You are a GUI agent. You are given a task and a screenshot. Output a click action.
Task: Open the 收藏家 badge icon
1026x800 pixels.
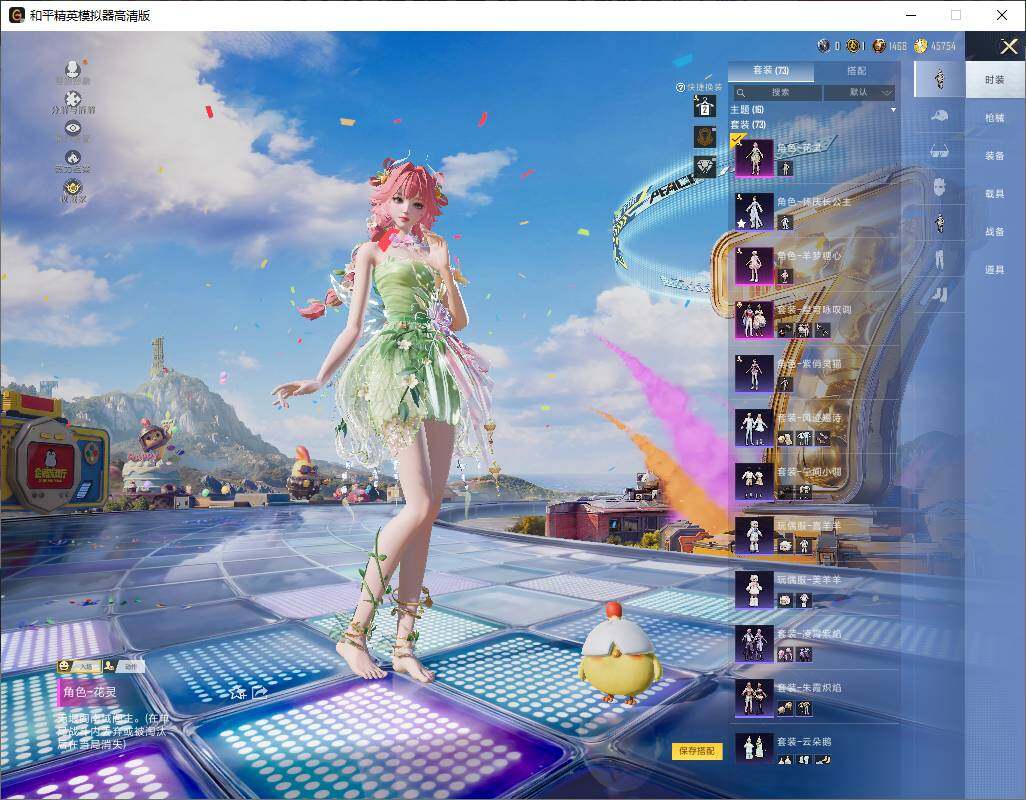tap(72, 188)
